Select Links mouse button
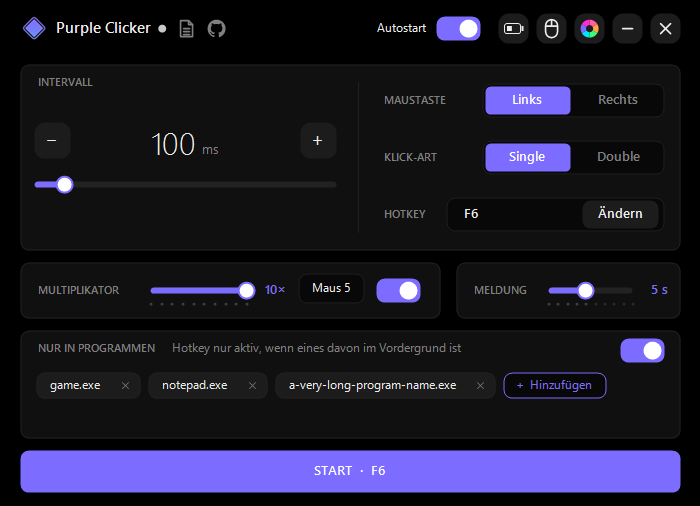The height and width of the screenshot is (506, 700). 528,100
